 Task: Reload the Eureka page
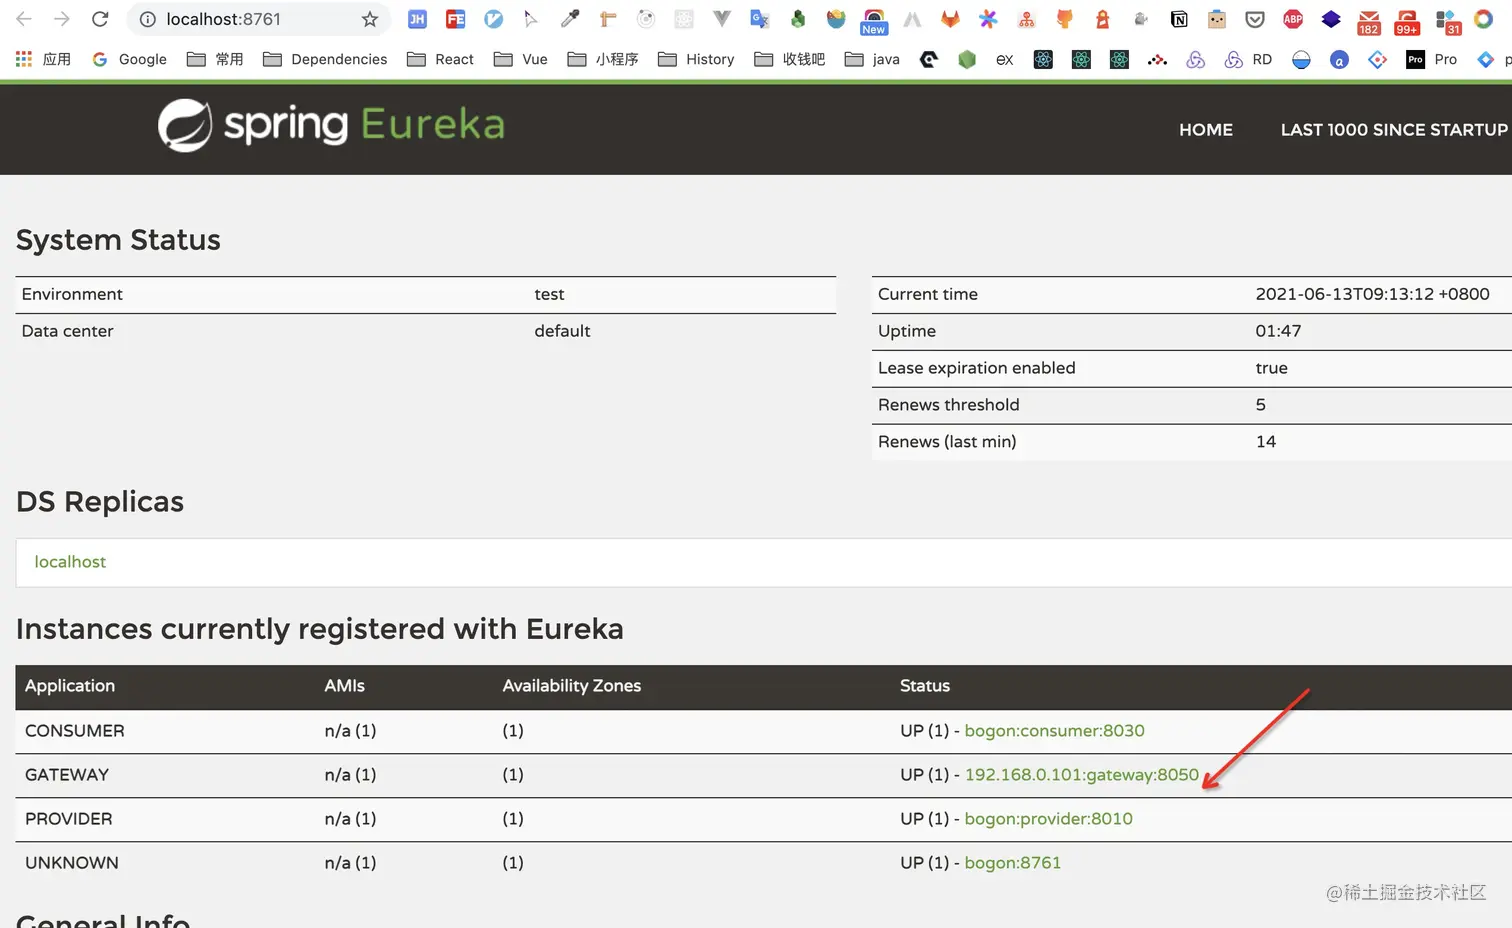pos(100,19)
